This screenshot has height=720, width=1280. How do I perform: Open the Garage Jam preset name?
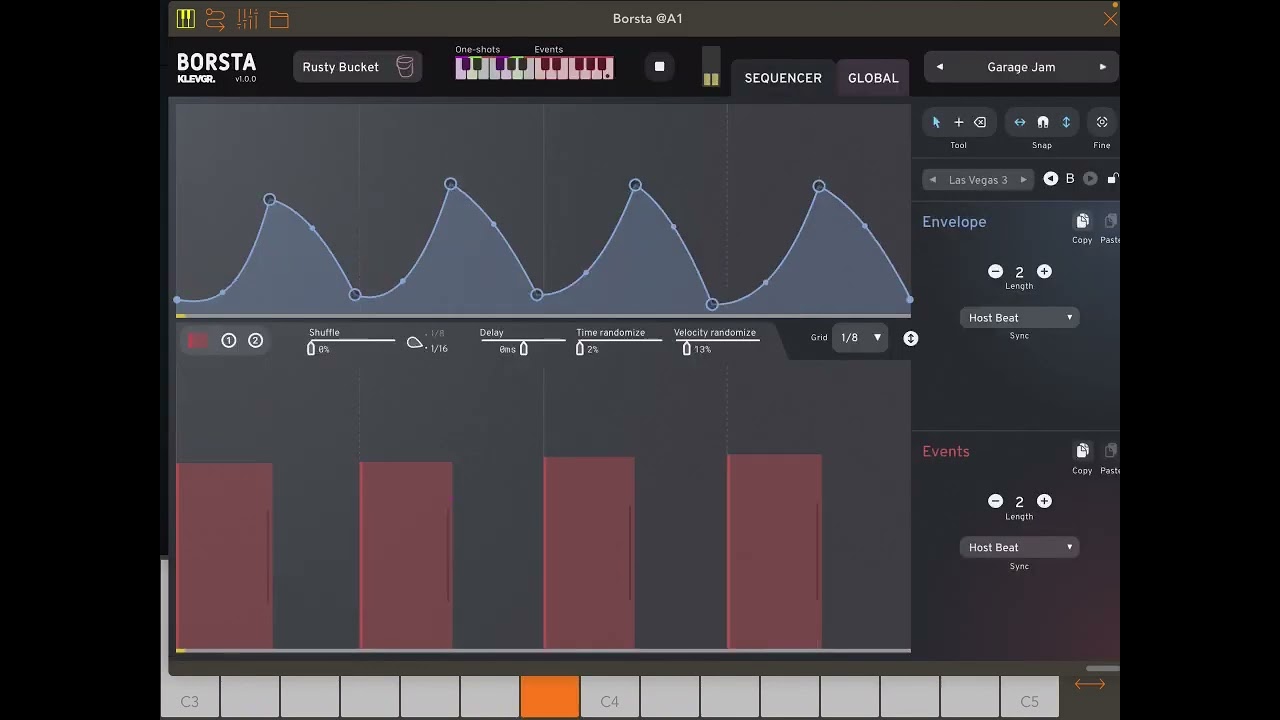click(x=1021, y=67)
